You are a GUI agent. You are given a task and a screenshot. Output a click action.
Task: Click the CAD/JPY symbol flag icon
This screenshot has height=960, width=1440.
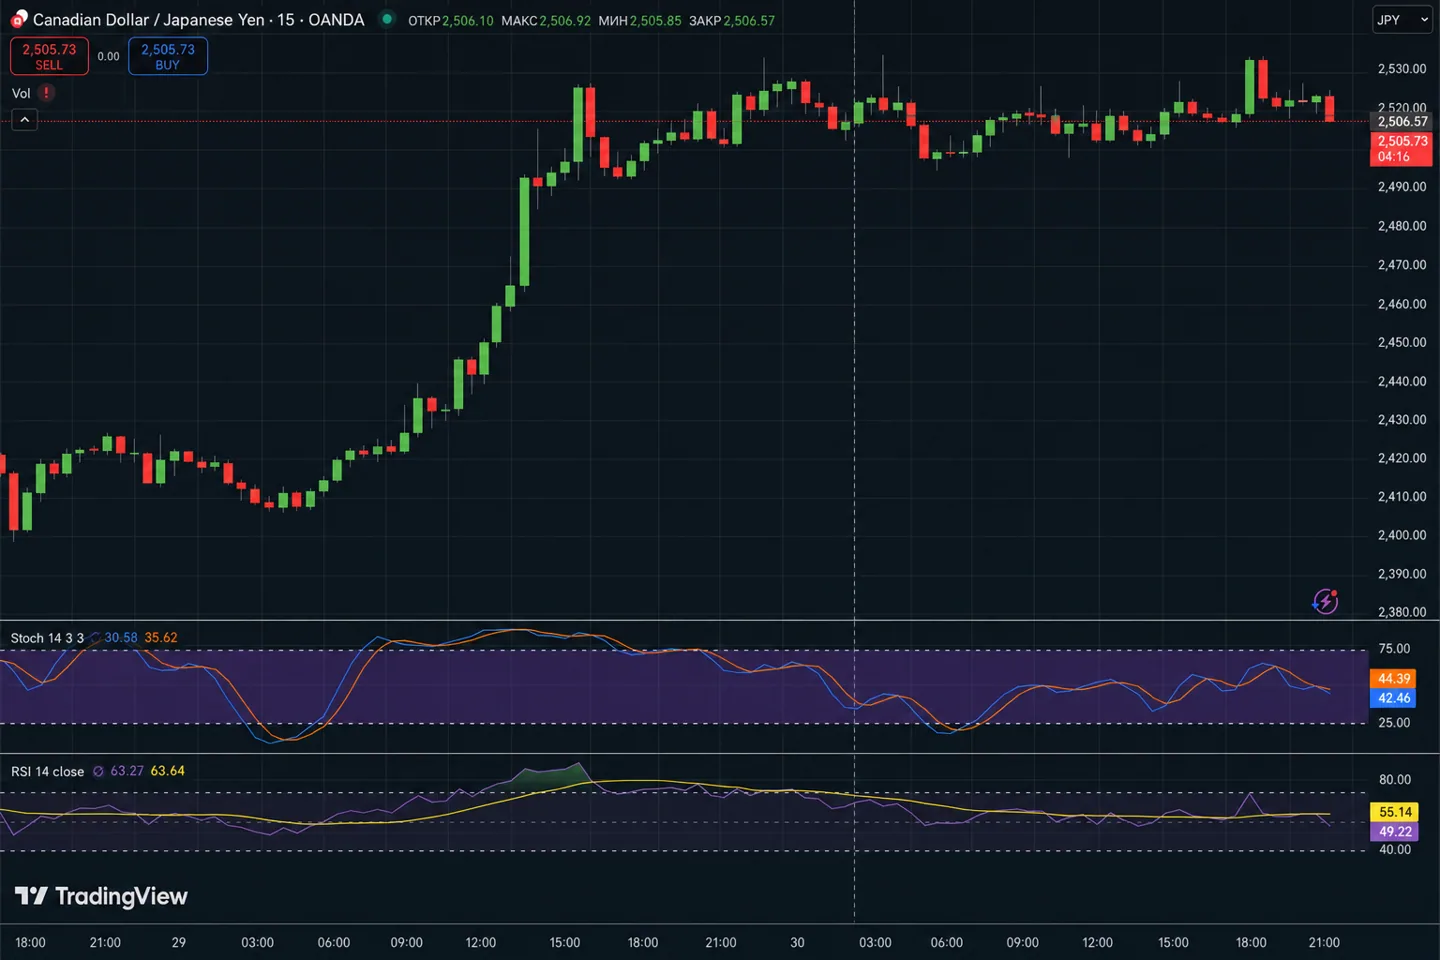(18, 19)
